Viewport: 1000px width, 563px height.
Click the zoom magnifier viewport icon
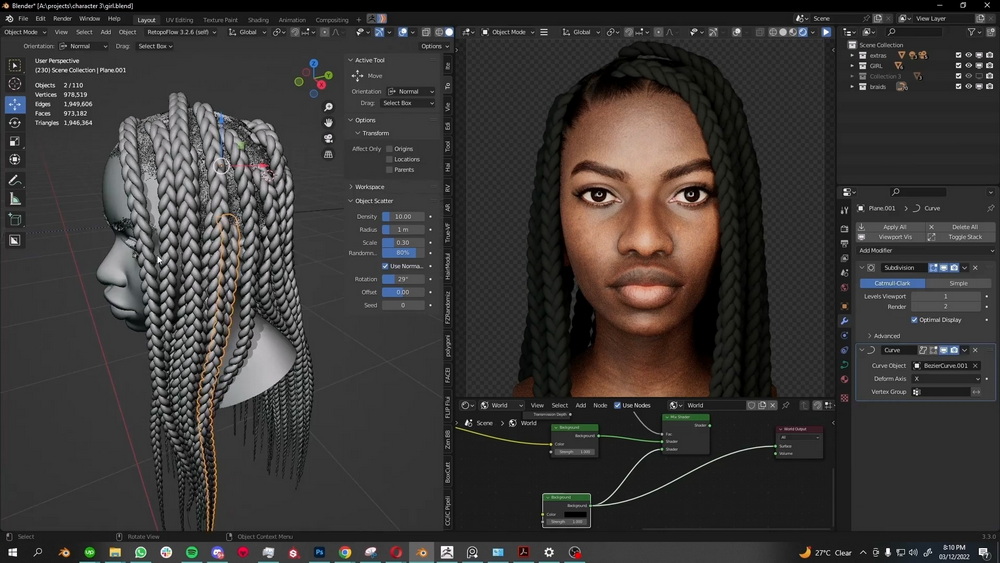click(x=328, y=107)
